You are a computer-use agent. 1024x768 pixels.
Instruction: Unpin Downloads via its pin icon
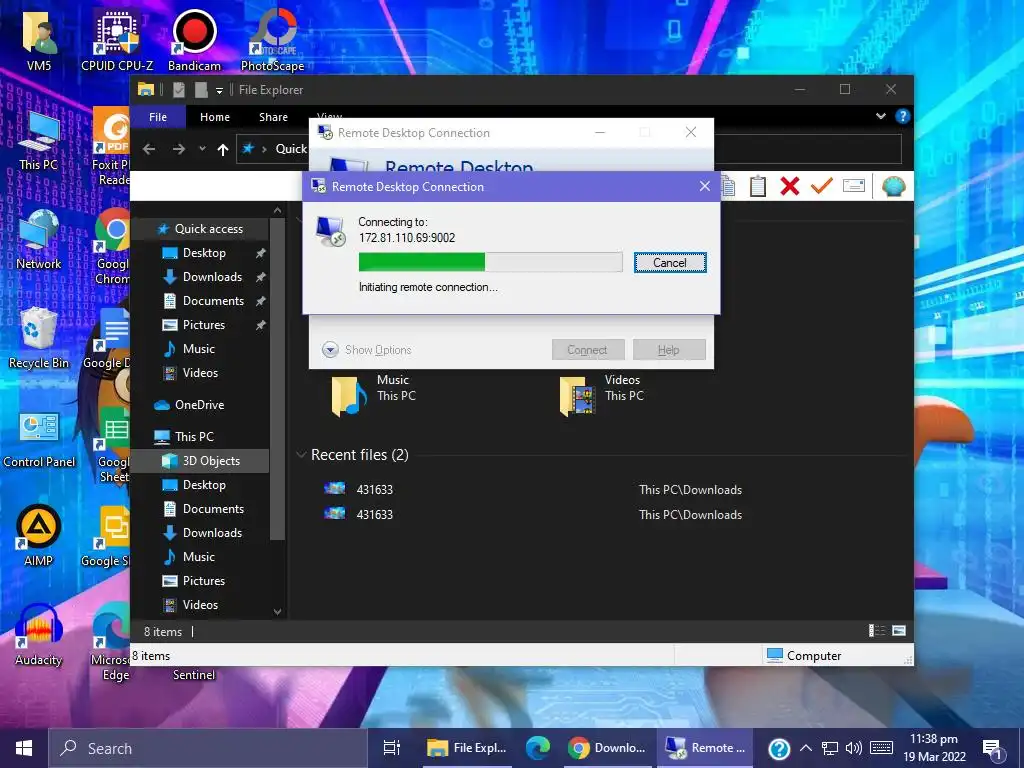pos(261,277)
